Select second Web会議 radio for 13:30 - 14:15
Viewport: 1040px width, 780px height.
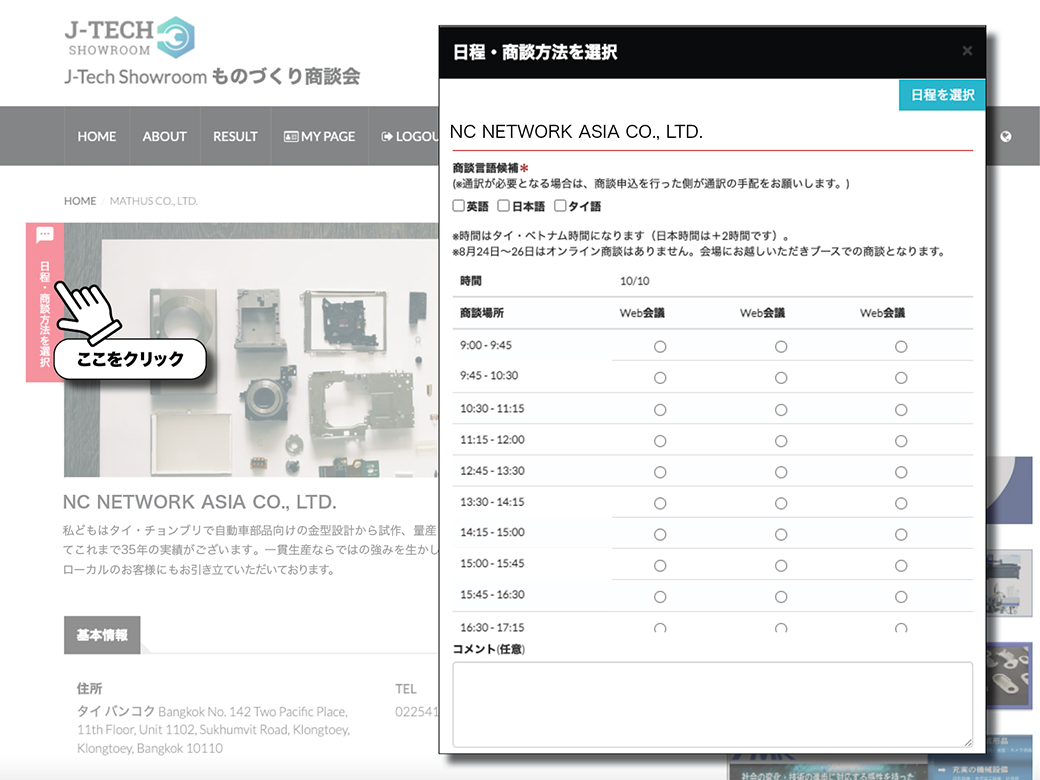point(781,503)
